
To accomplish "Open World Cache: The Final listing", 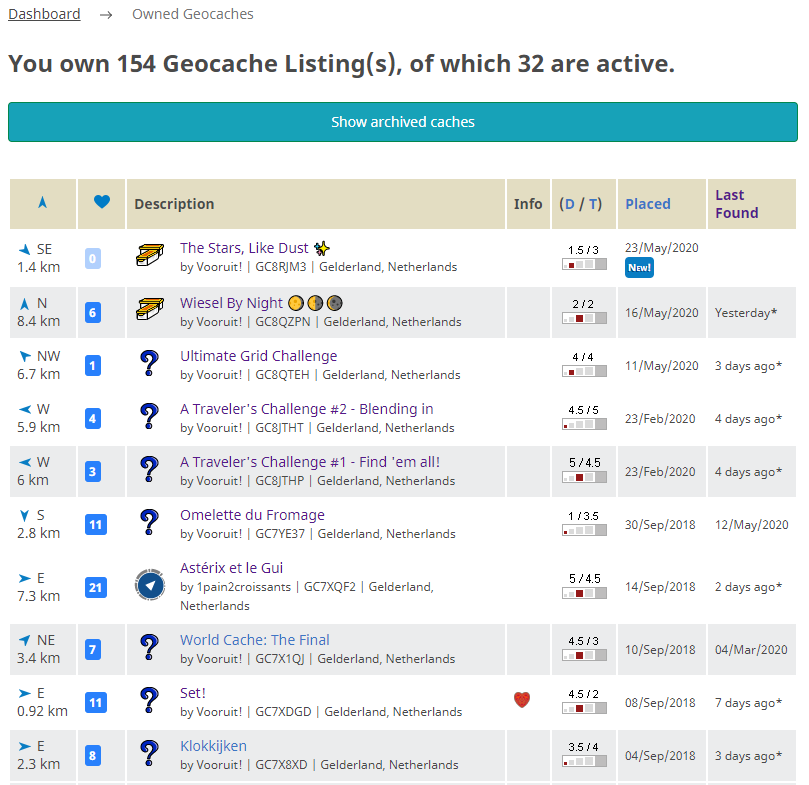I will click(254, 640).
